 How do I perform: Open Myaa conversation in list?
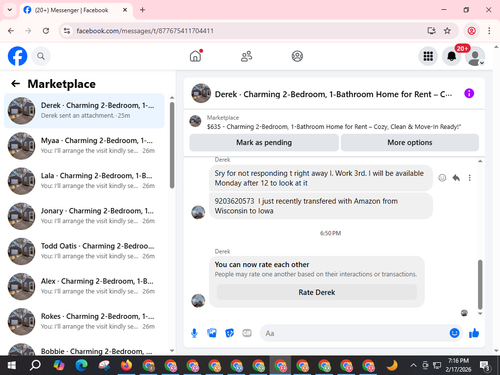point(84,146)
